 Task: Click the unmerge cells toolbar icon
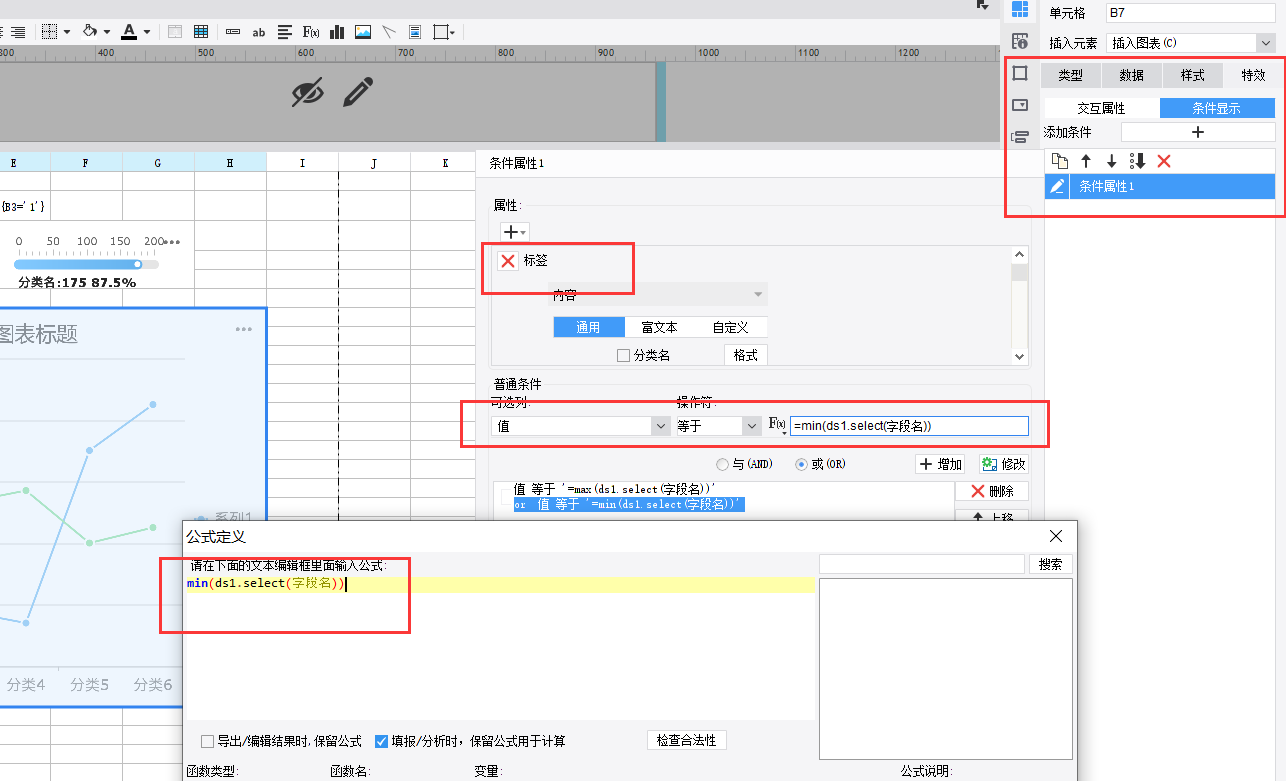tap(175, 32)
